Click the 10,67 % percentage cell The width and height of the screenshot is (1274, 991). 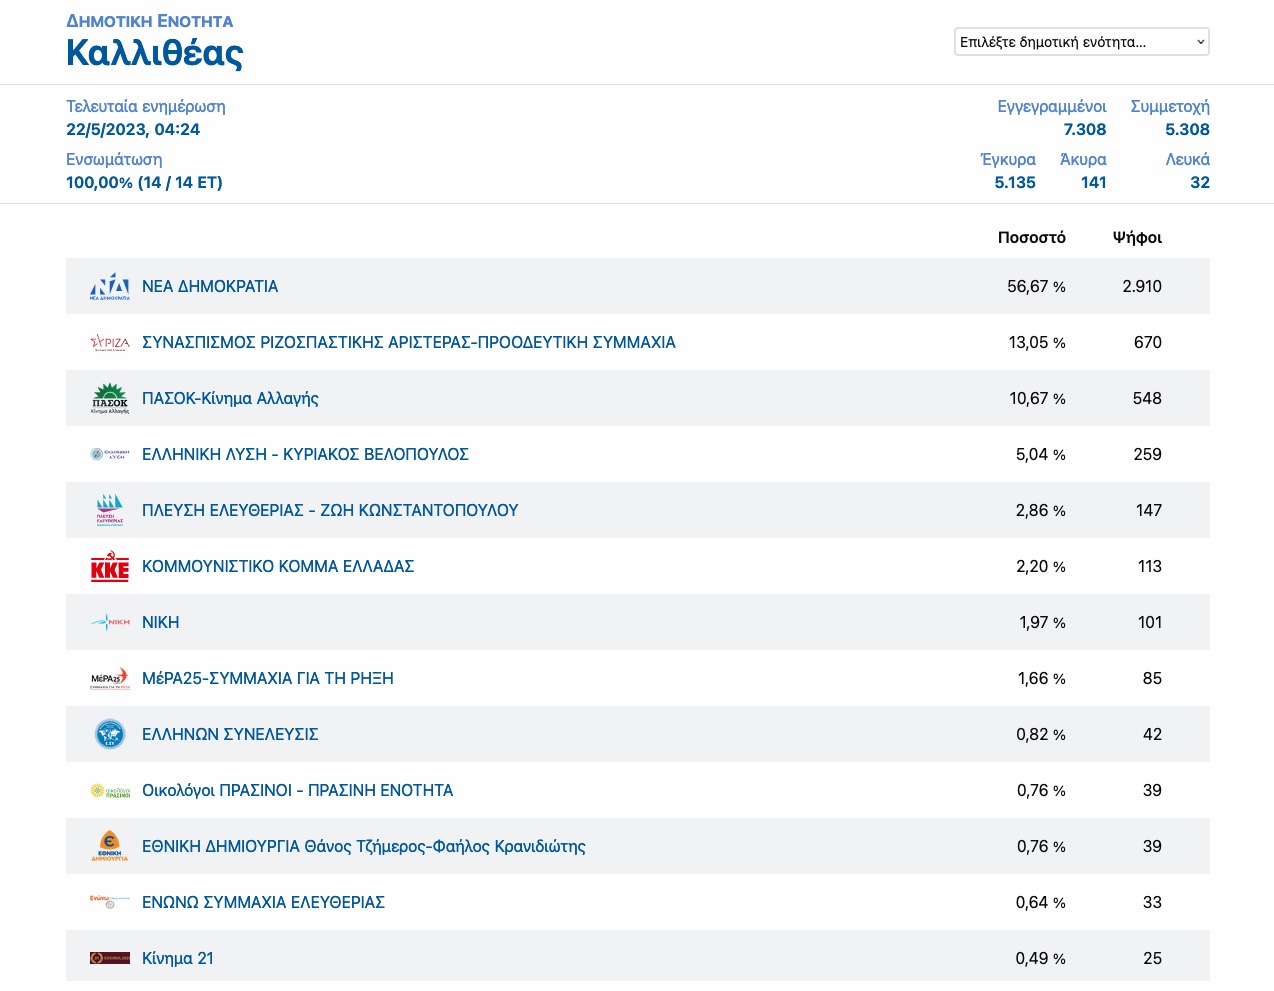(x=1037, y=398)
